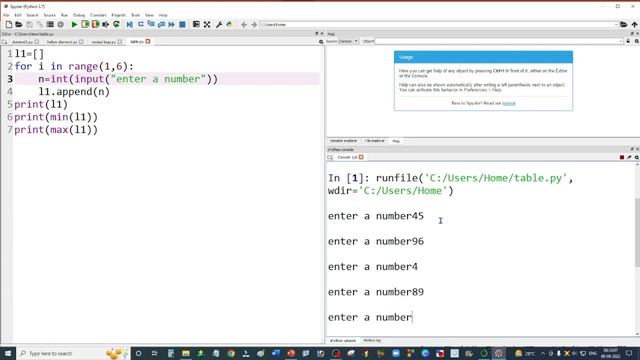Open the Source menu
Viewport: 640px width, 360px height.
pyautogui.click(x=49, y=15)
